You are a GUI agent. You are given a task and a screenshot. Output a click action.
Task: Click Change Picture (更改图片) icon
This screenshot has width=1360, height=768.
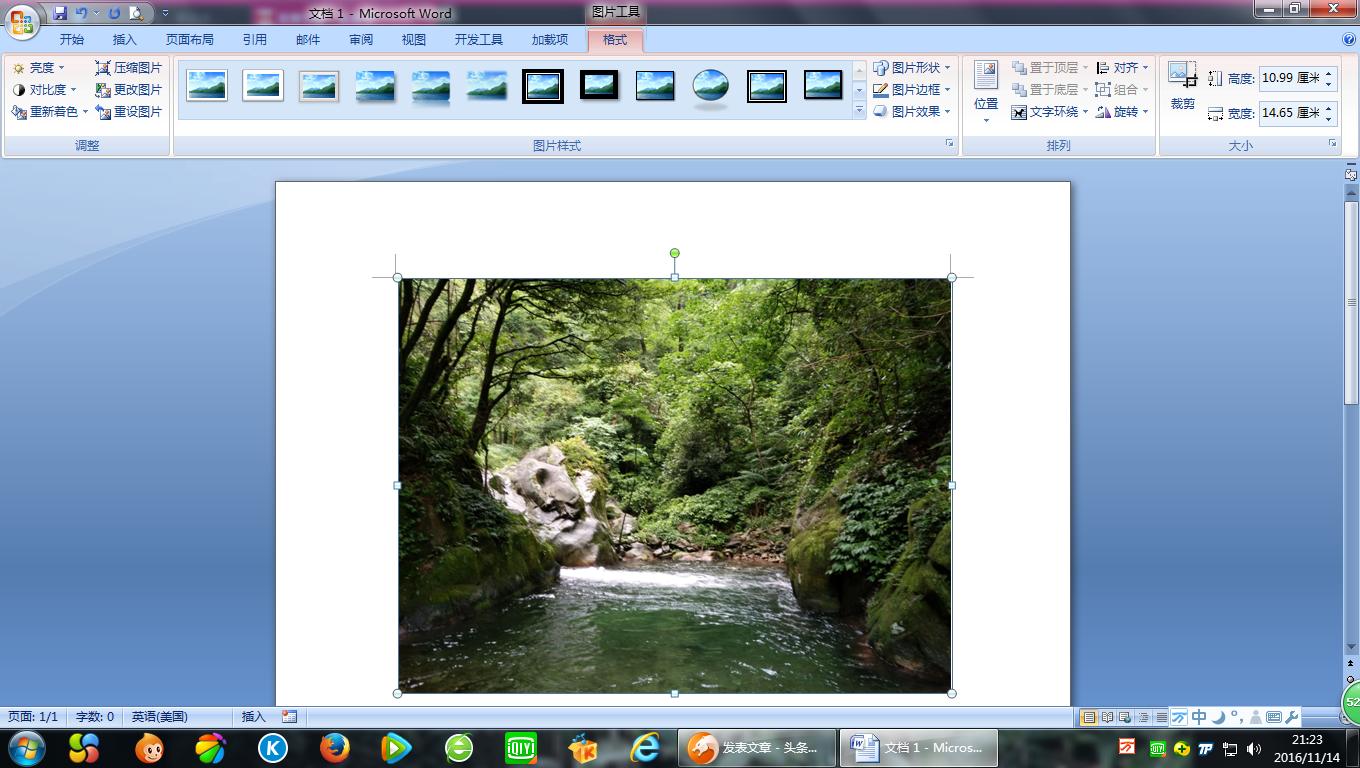click(x=103, y=90)
